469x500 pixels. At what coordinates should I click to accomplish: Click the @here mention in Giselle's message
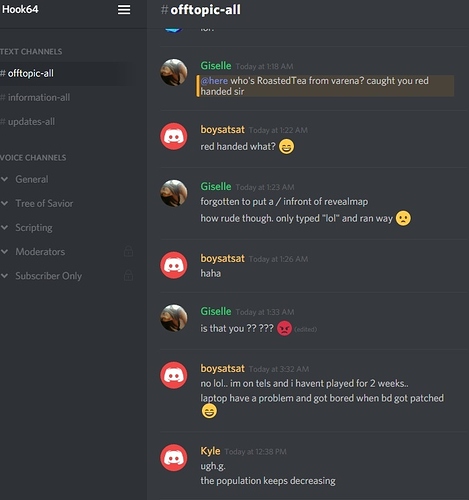pyautogui.click(x=214, y=81)
